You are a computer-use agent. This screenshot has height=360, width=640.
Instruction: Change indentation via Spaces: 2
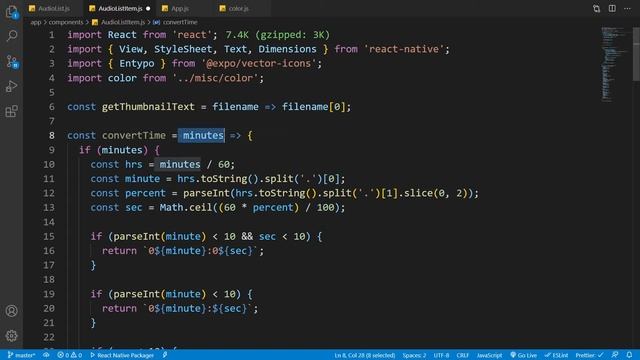tap(414, 355)
